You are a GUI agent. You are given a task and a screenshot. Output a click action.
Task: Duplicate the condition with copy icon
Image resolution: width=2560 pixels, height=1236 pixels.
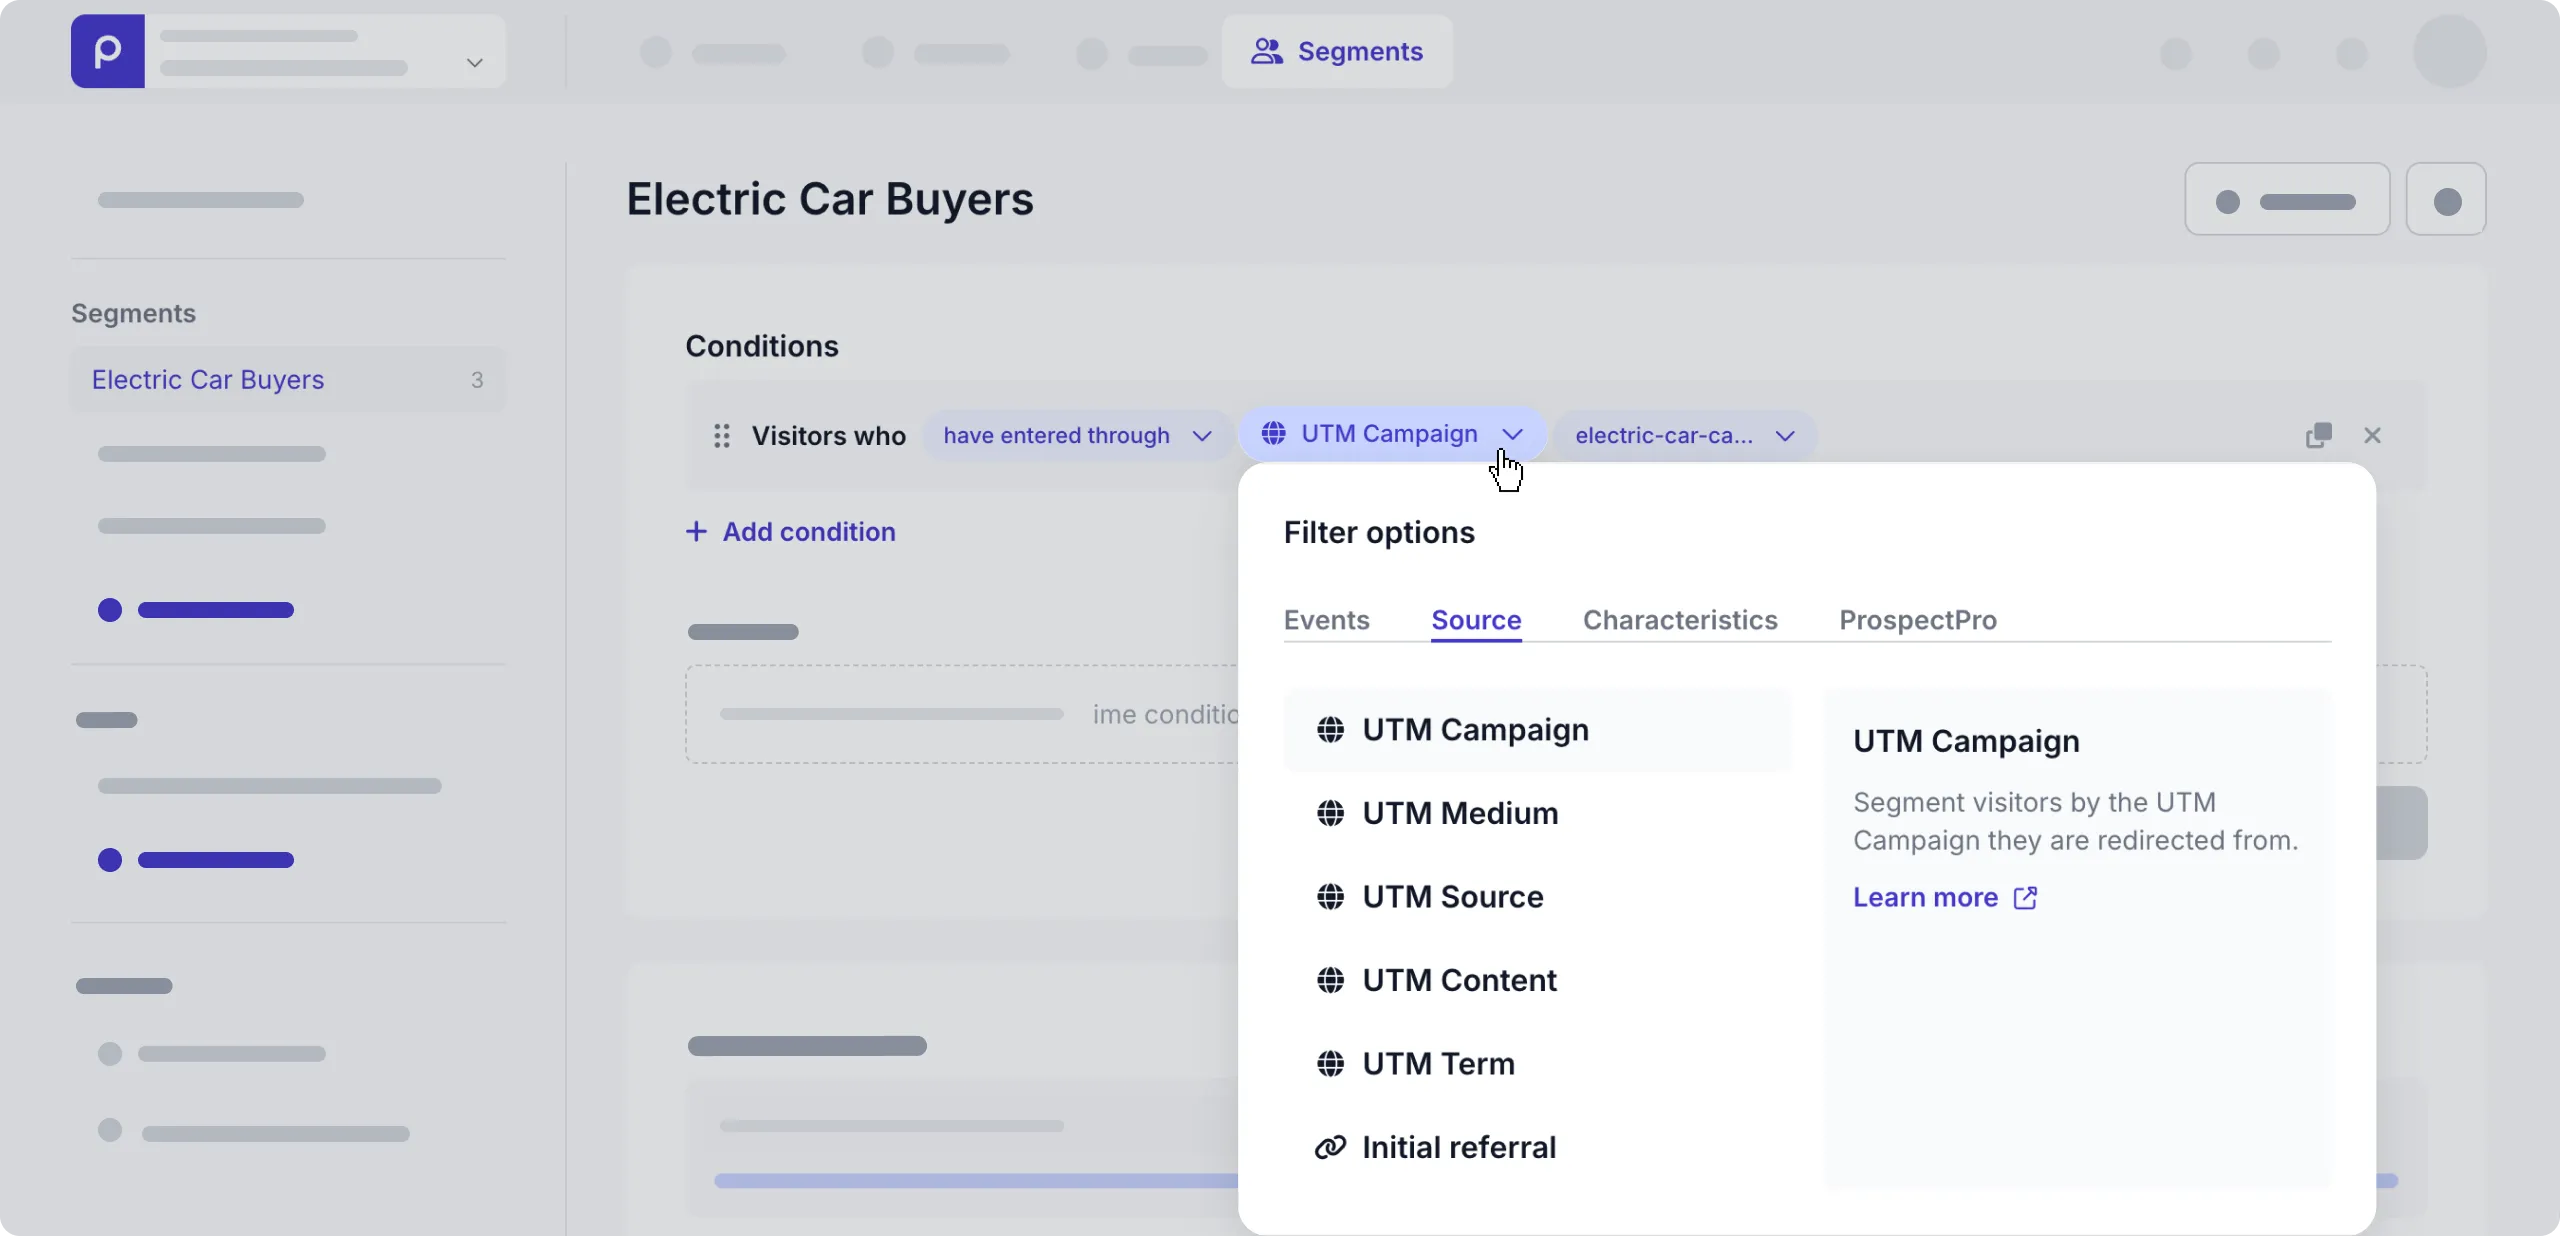pyautogui.click(x=2318, y=435)
